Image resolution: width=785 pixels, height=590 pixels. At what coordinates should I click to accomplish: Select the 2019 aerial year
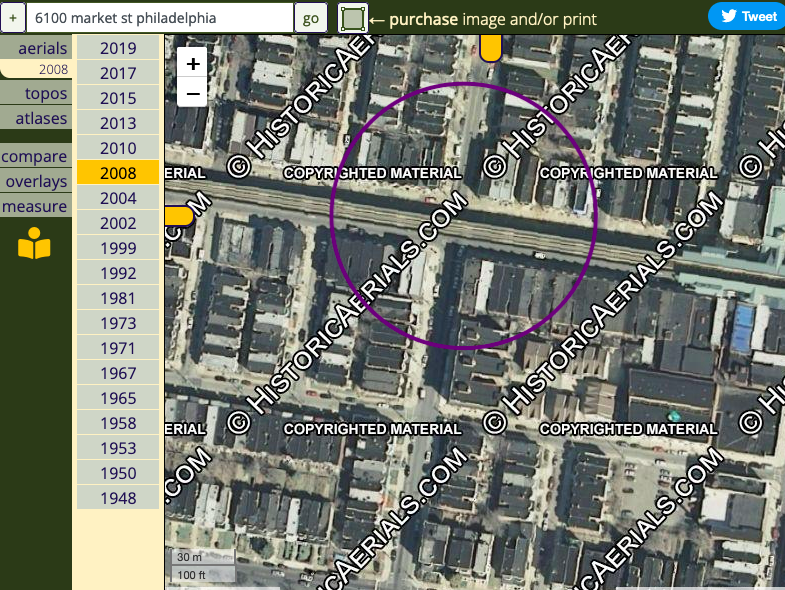(118, 48)
